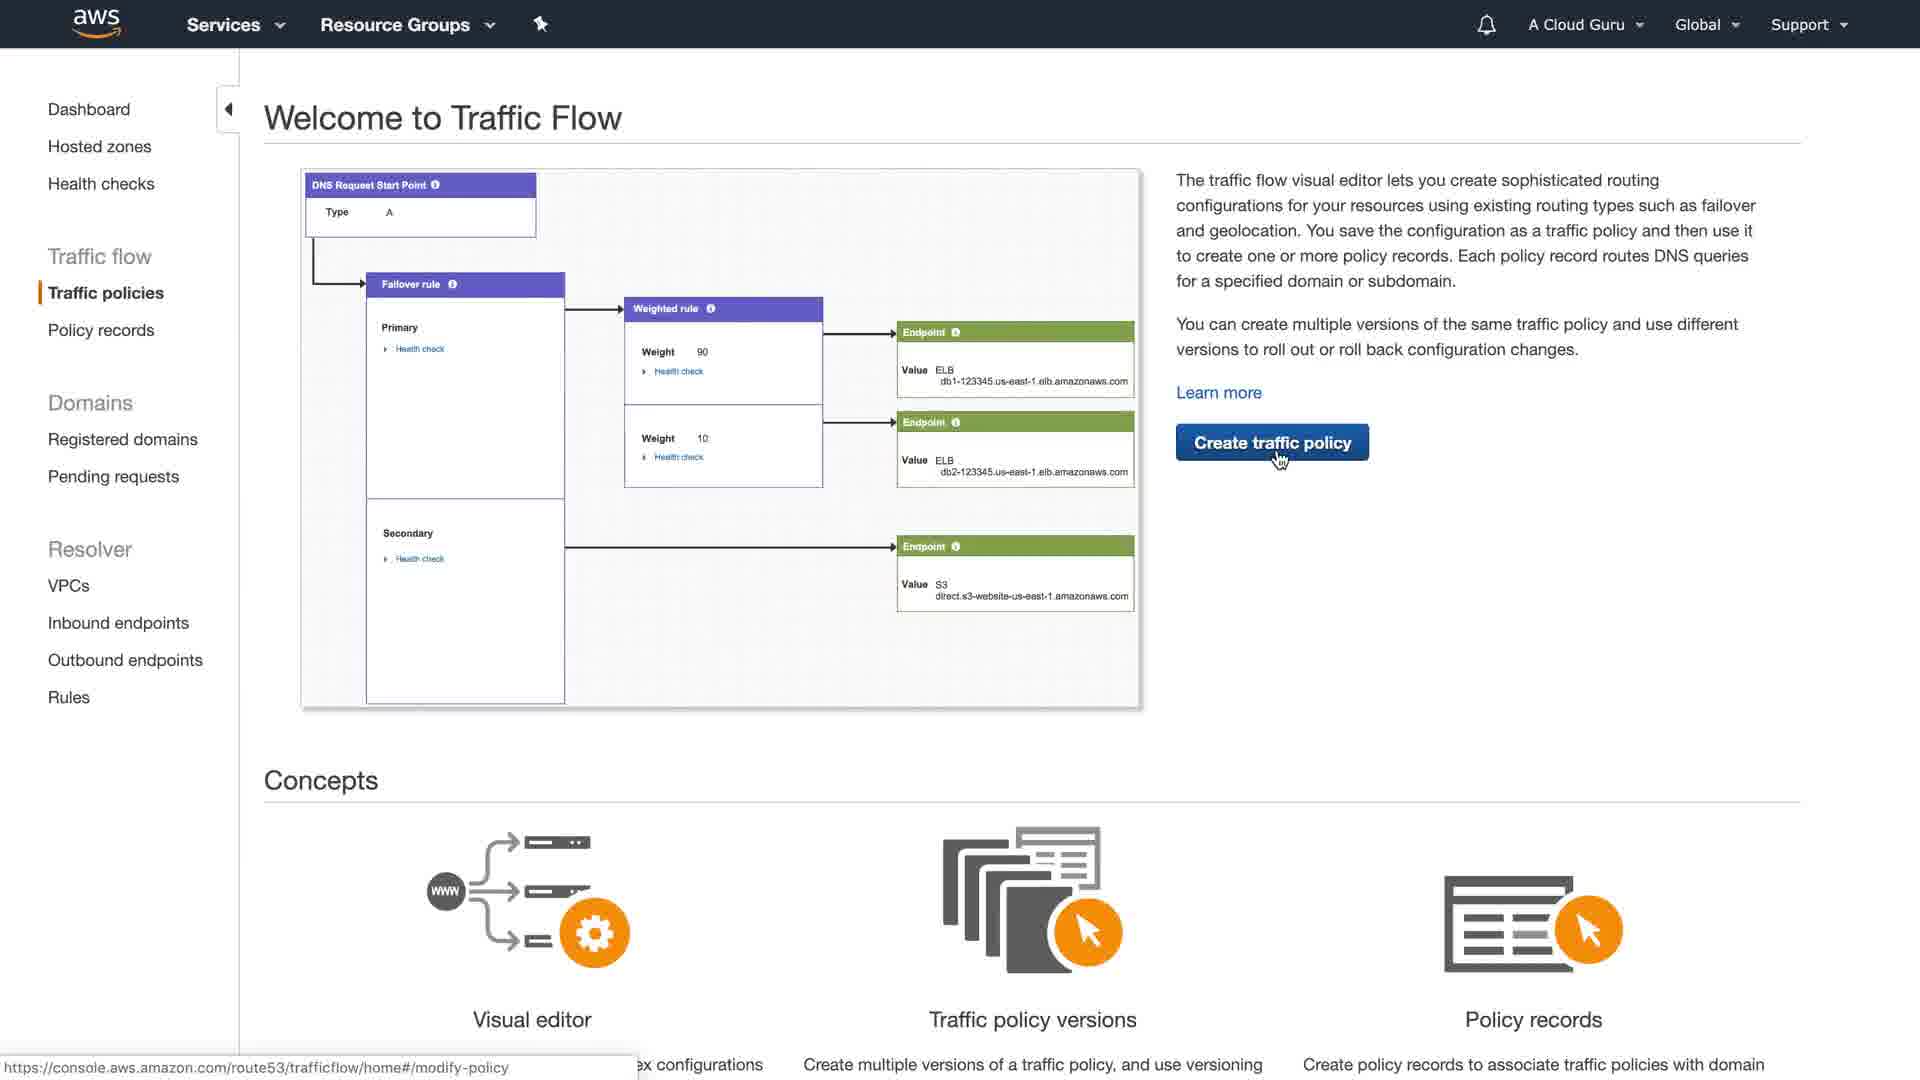This screenshot has height=1080, width=1920.
Task: Click the Traffic policy versions icon
Action: (1032, 900)
